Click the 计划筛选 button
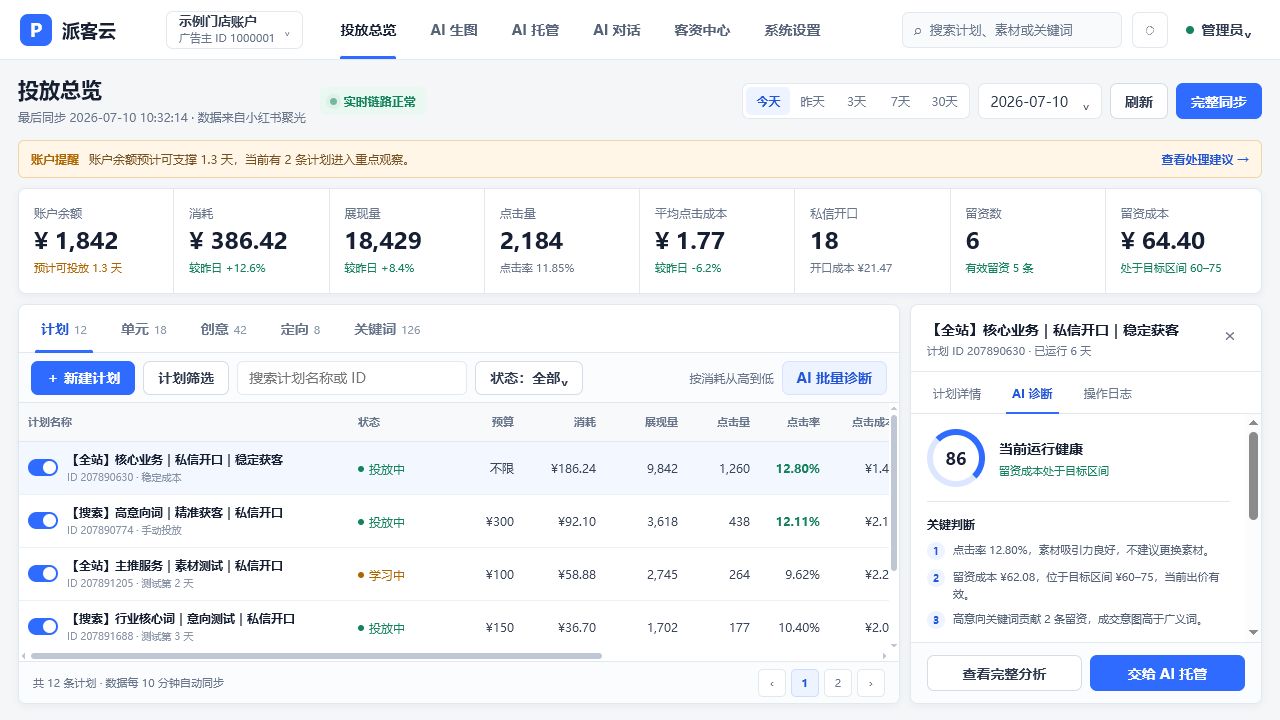 (x=186, y=378)
